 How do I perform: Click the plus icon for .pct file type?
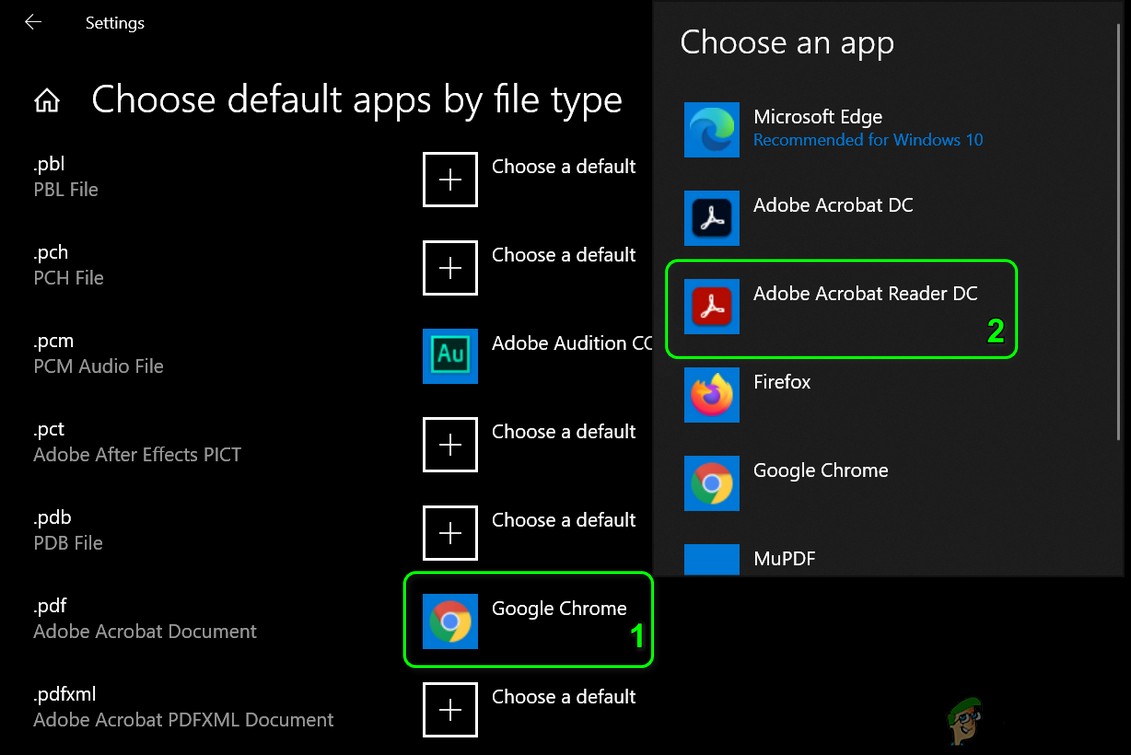pyautogui.click(x=450, y=444)
